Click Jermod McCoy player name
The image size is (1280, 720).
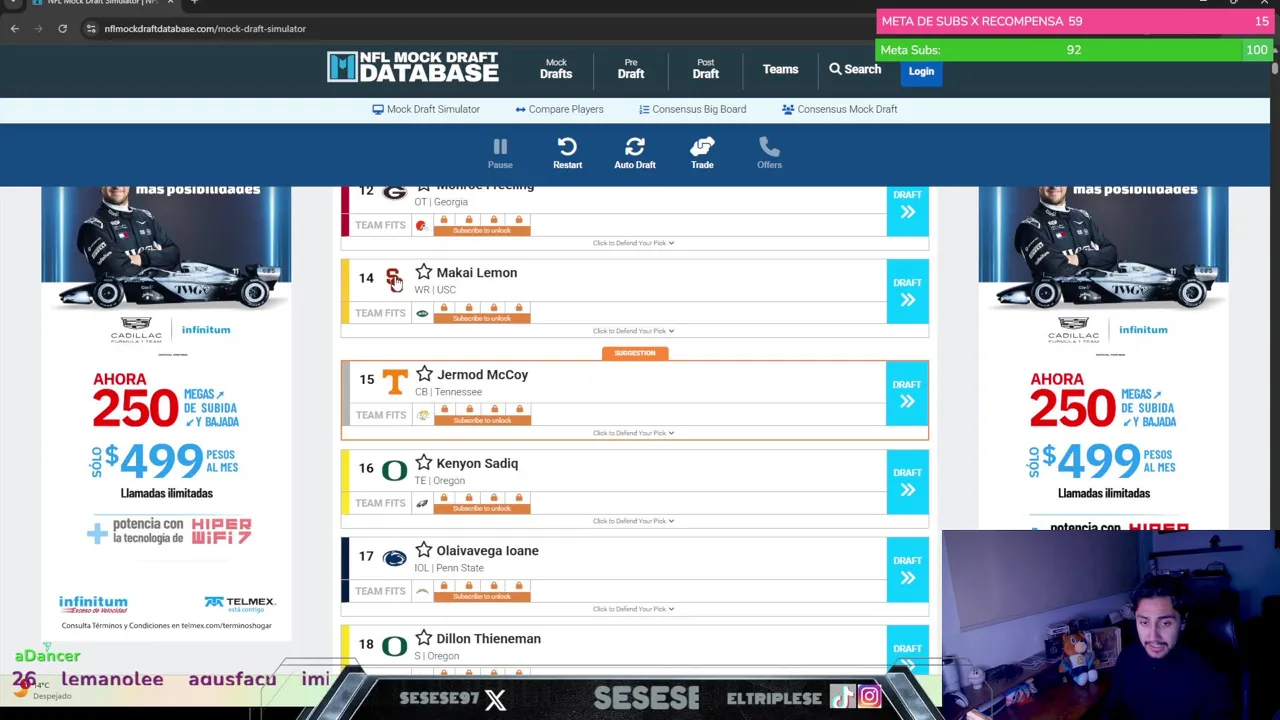coord(483,374)
